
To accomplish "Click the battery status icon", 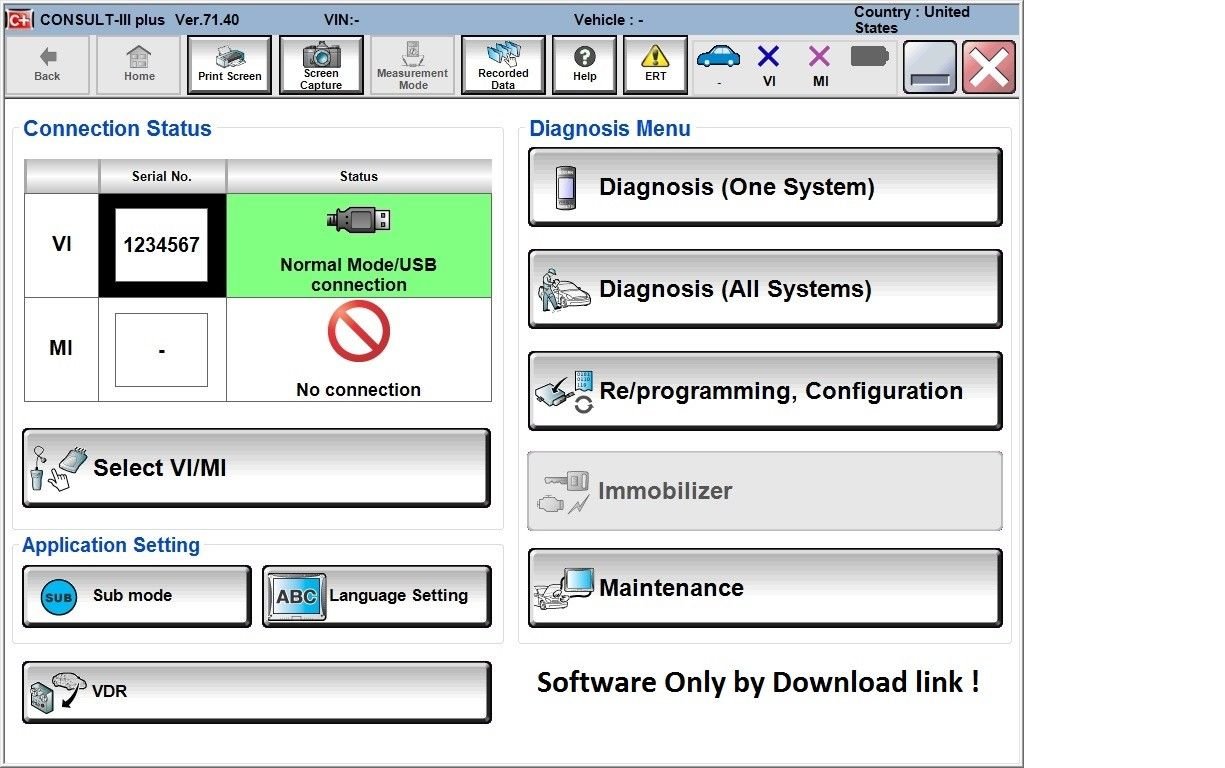I will (869, 57).
